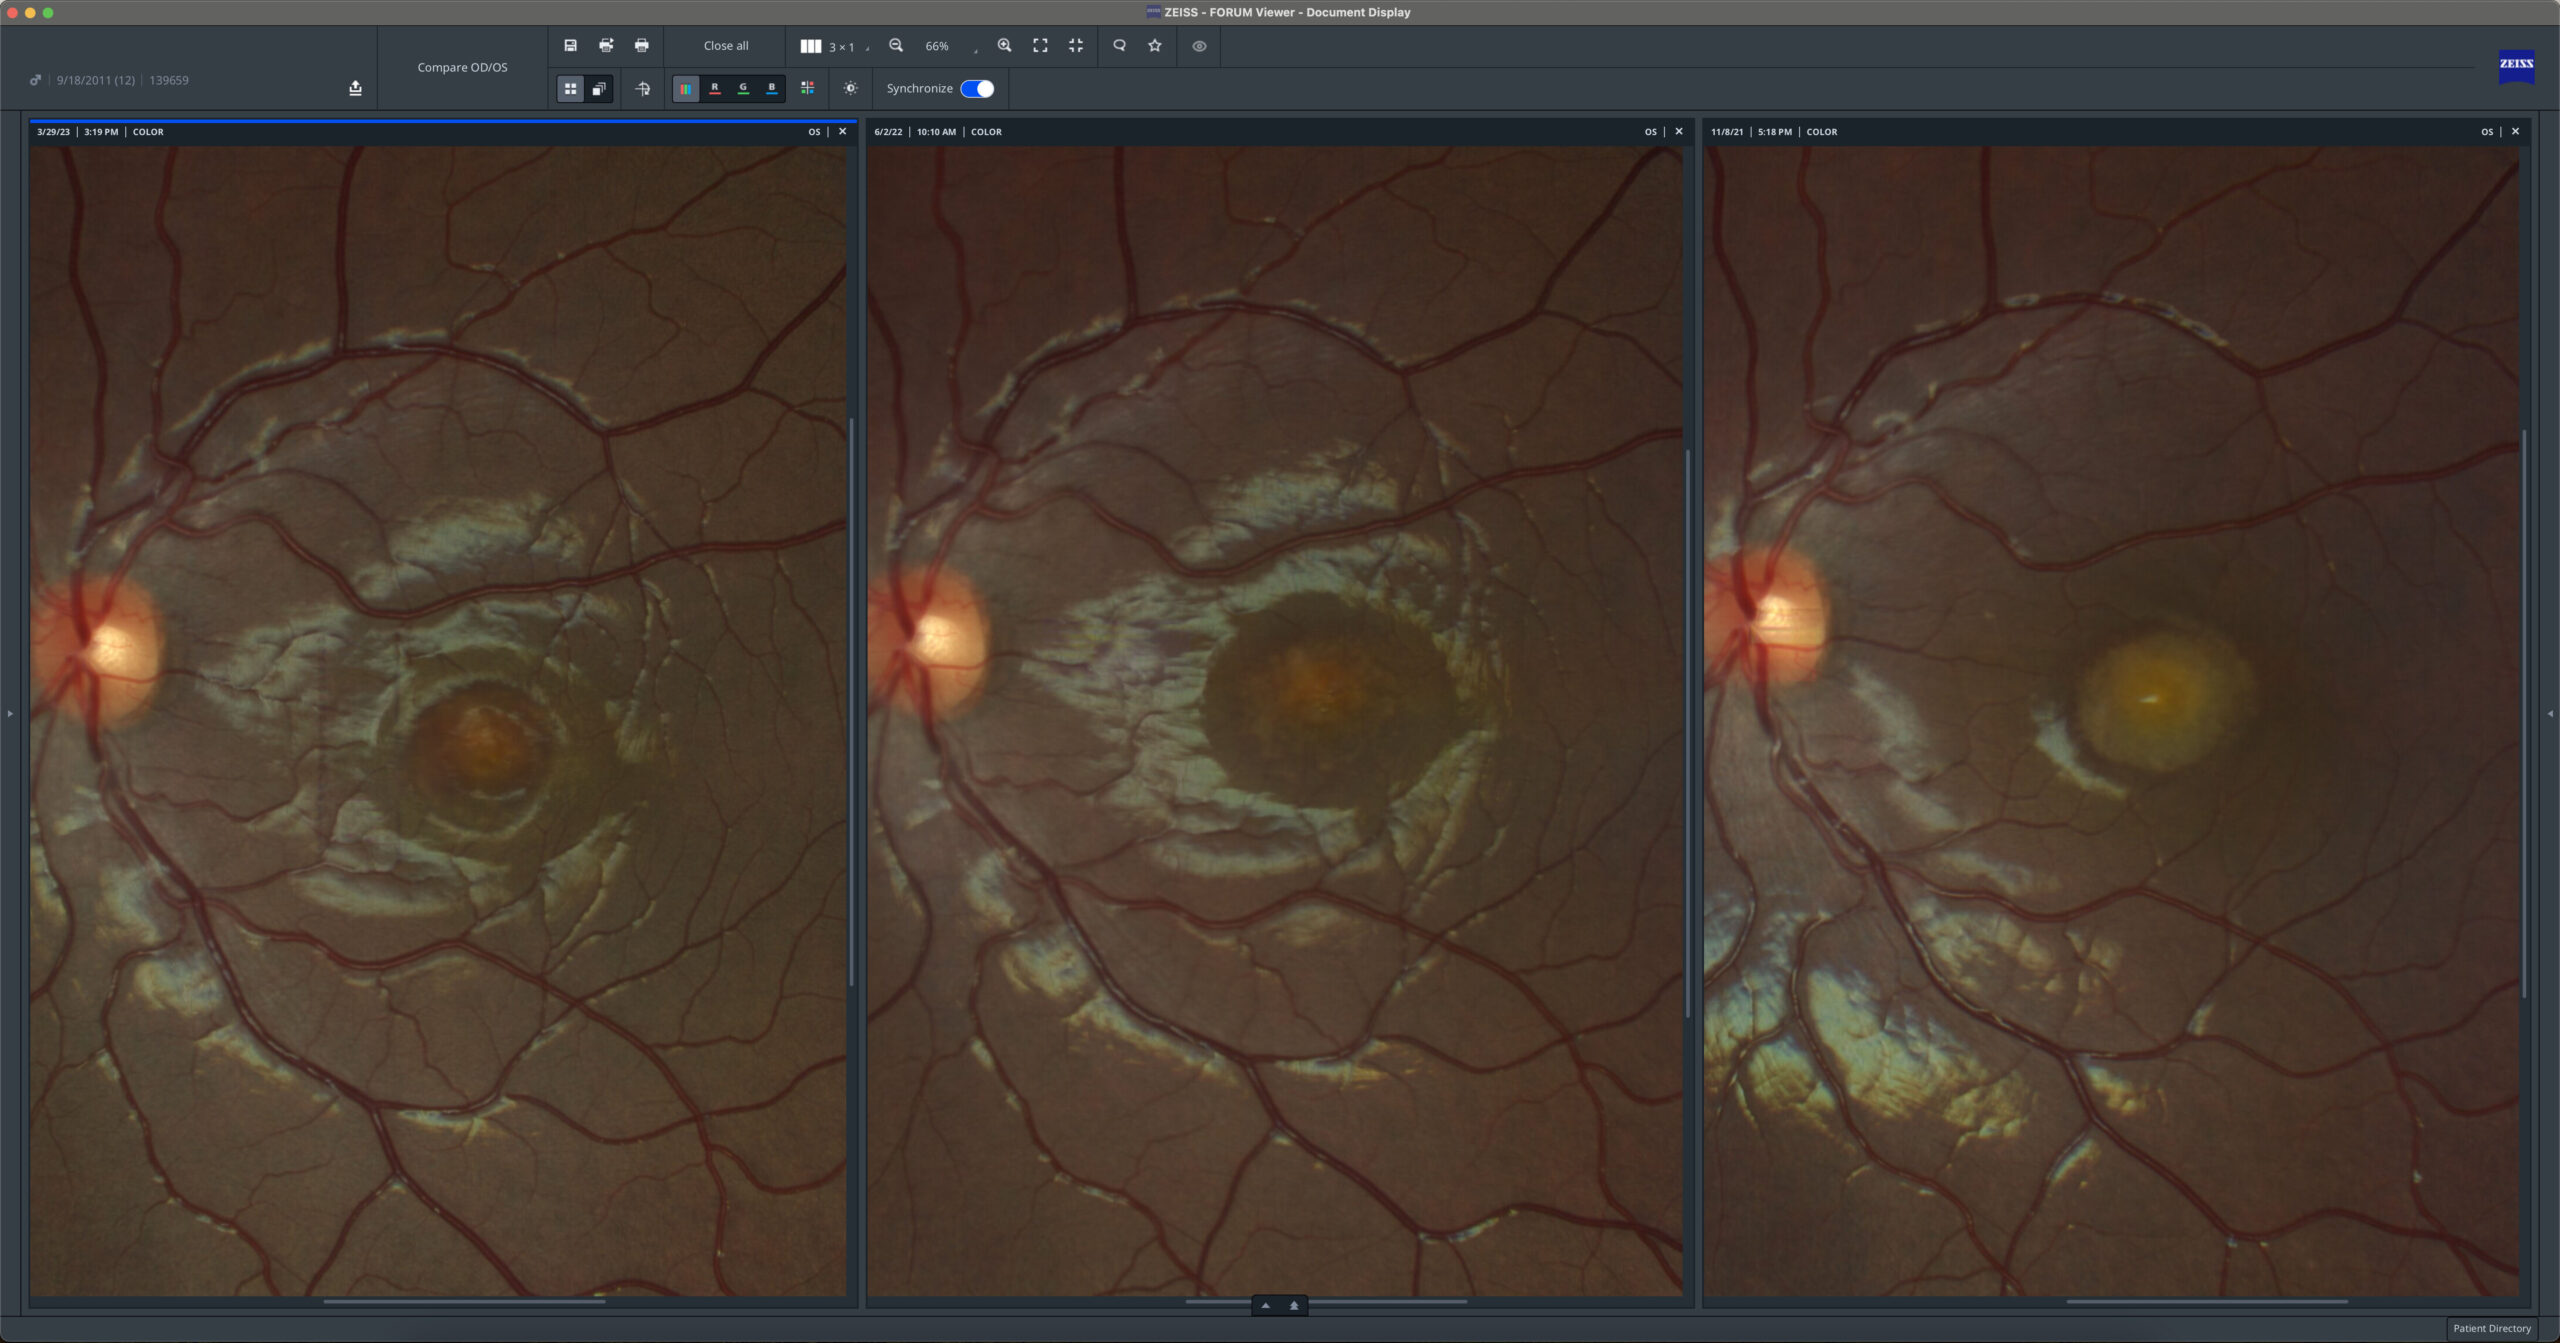Open the 3 × 1 layout dropdown

834,46
